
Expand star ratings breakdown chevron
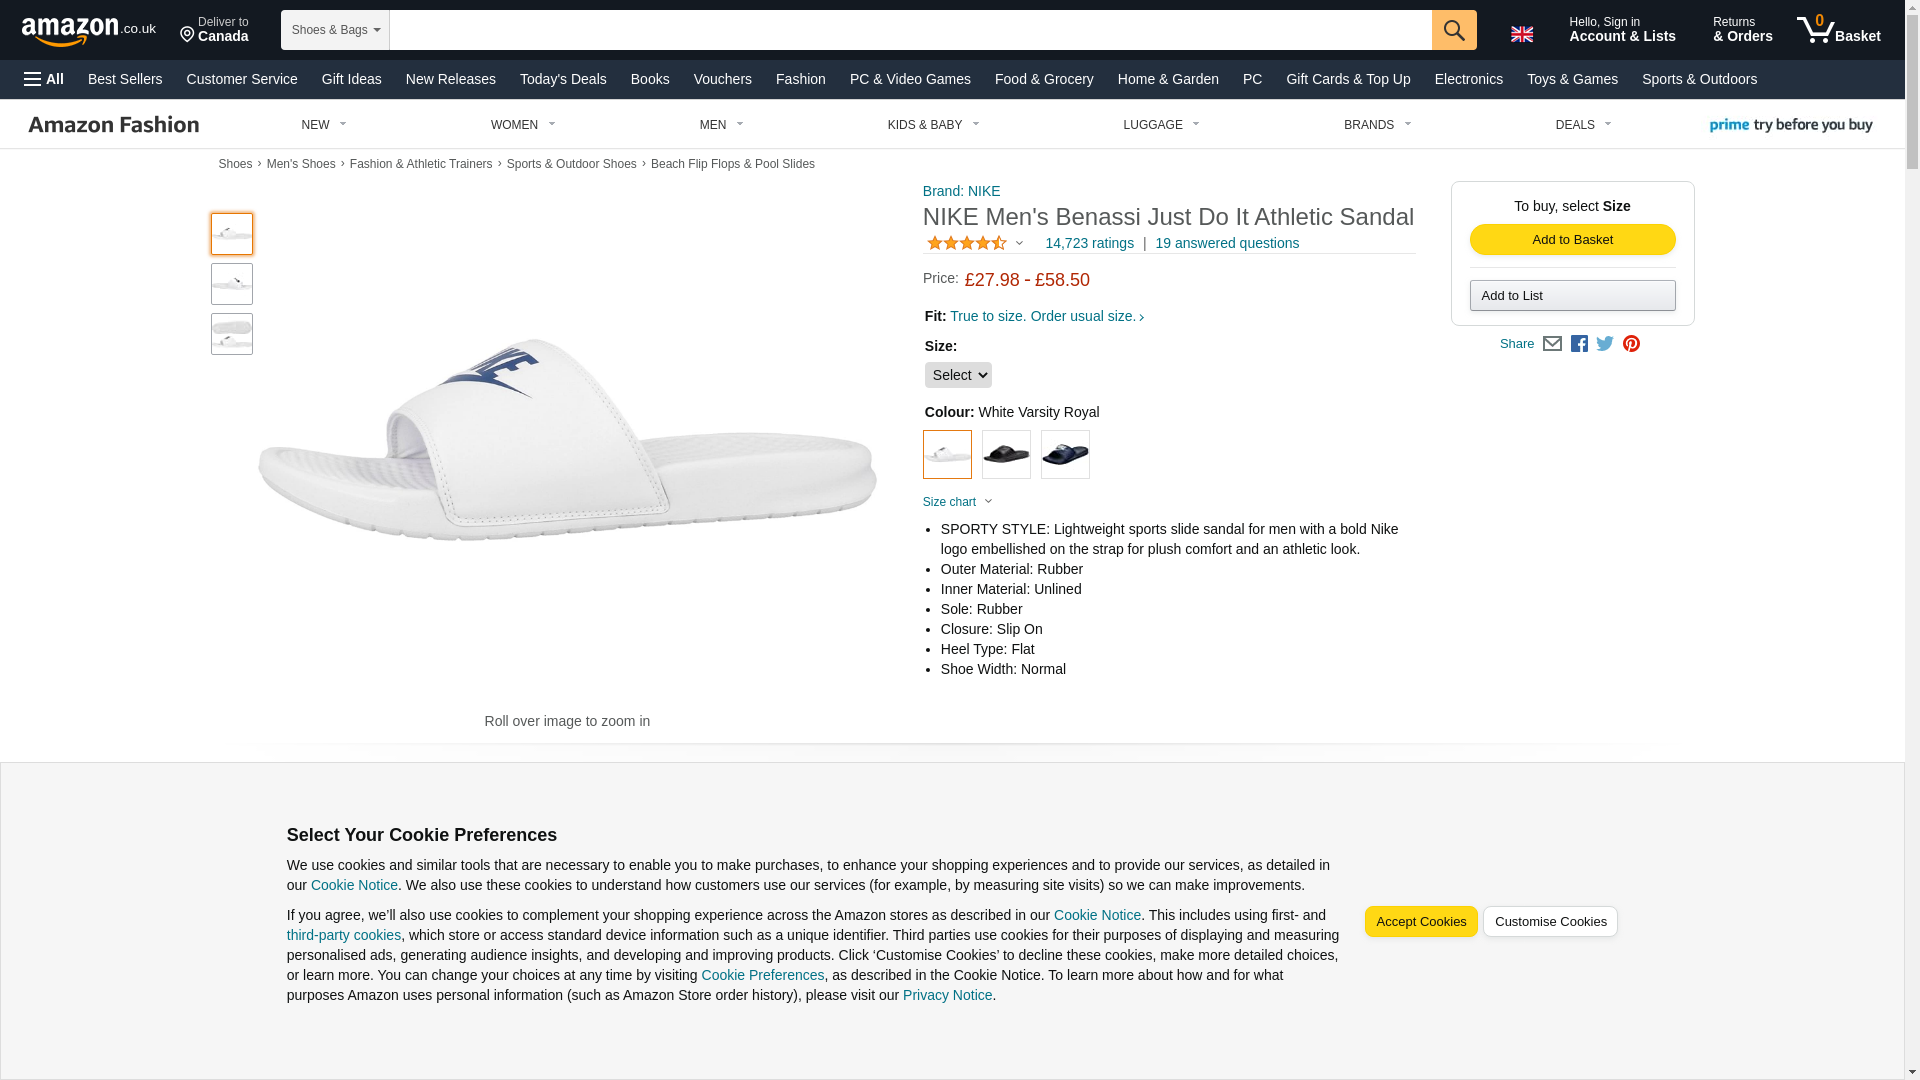[1019, 243]
